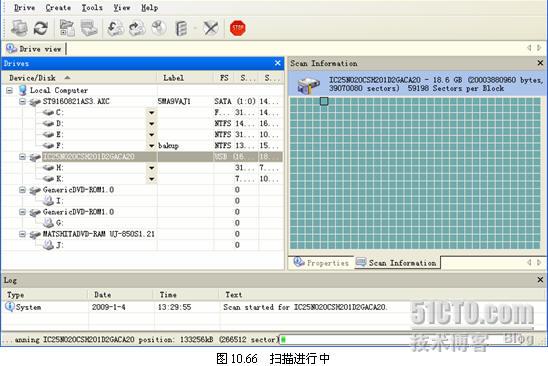Click the 13:29:55 time log cell
The image size is (548, 366).
coord(174,307)
